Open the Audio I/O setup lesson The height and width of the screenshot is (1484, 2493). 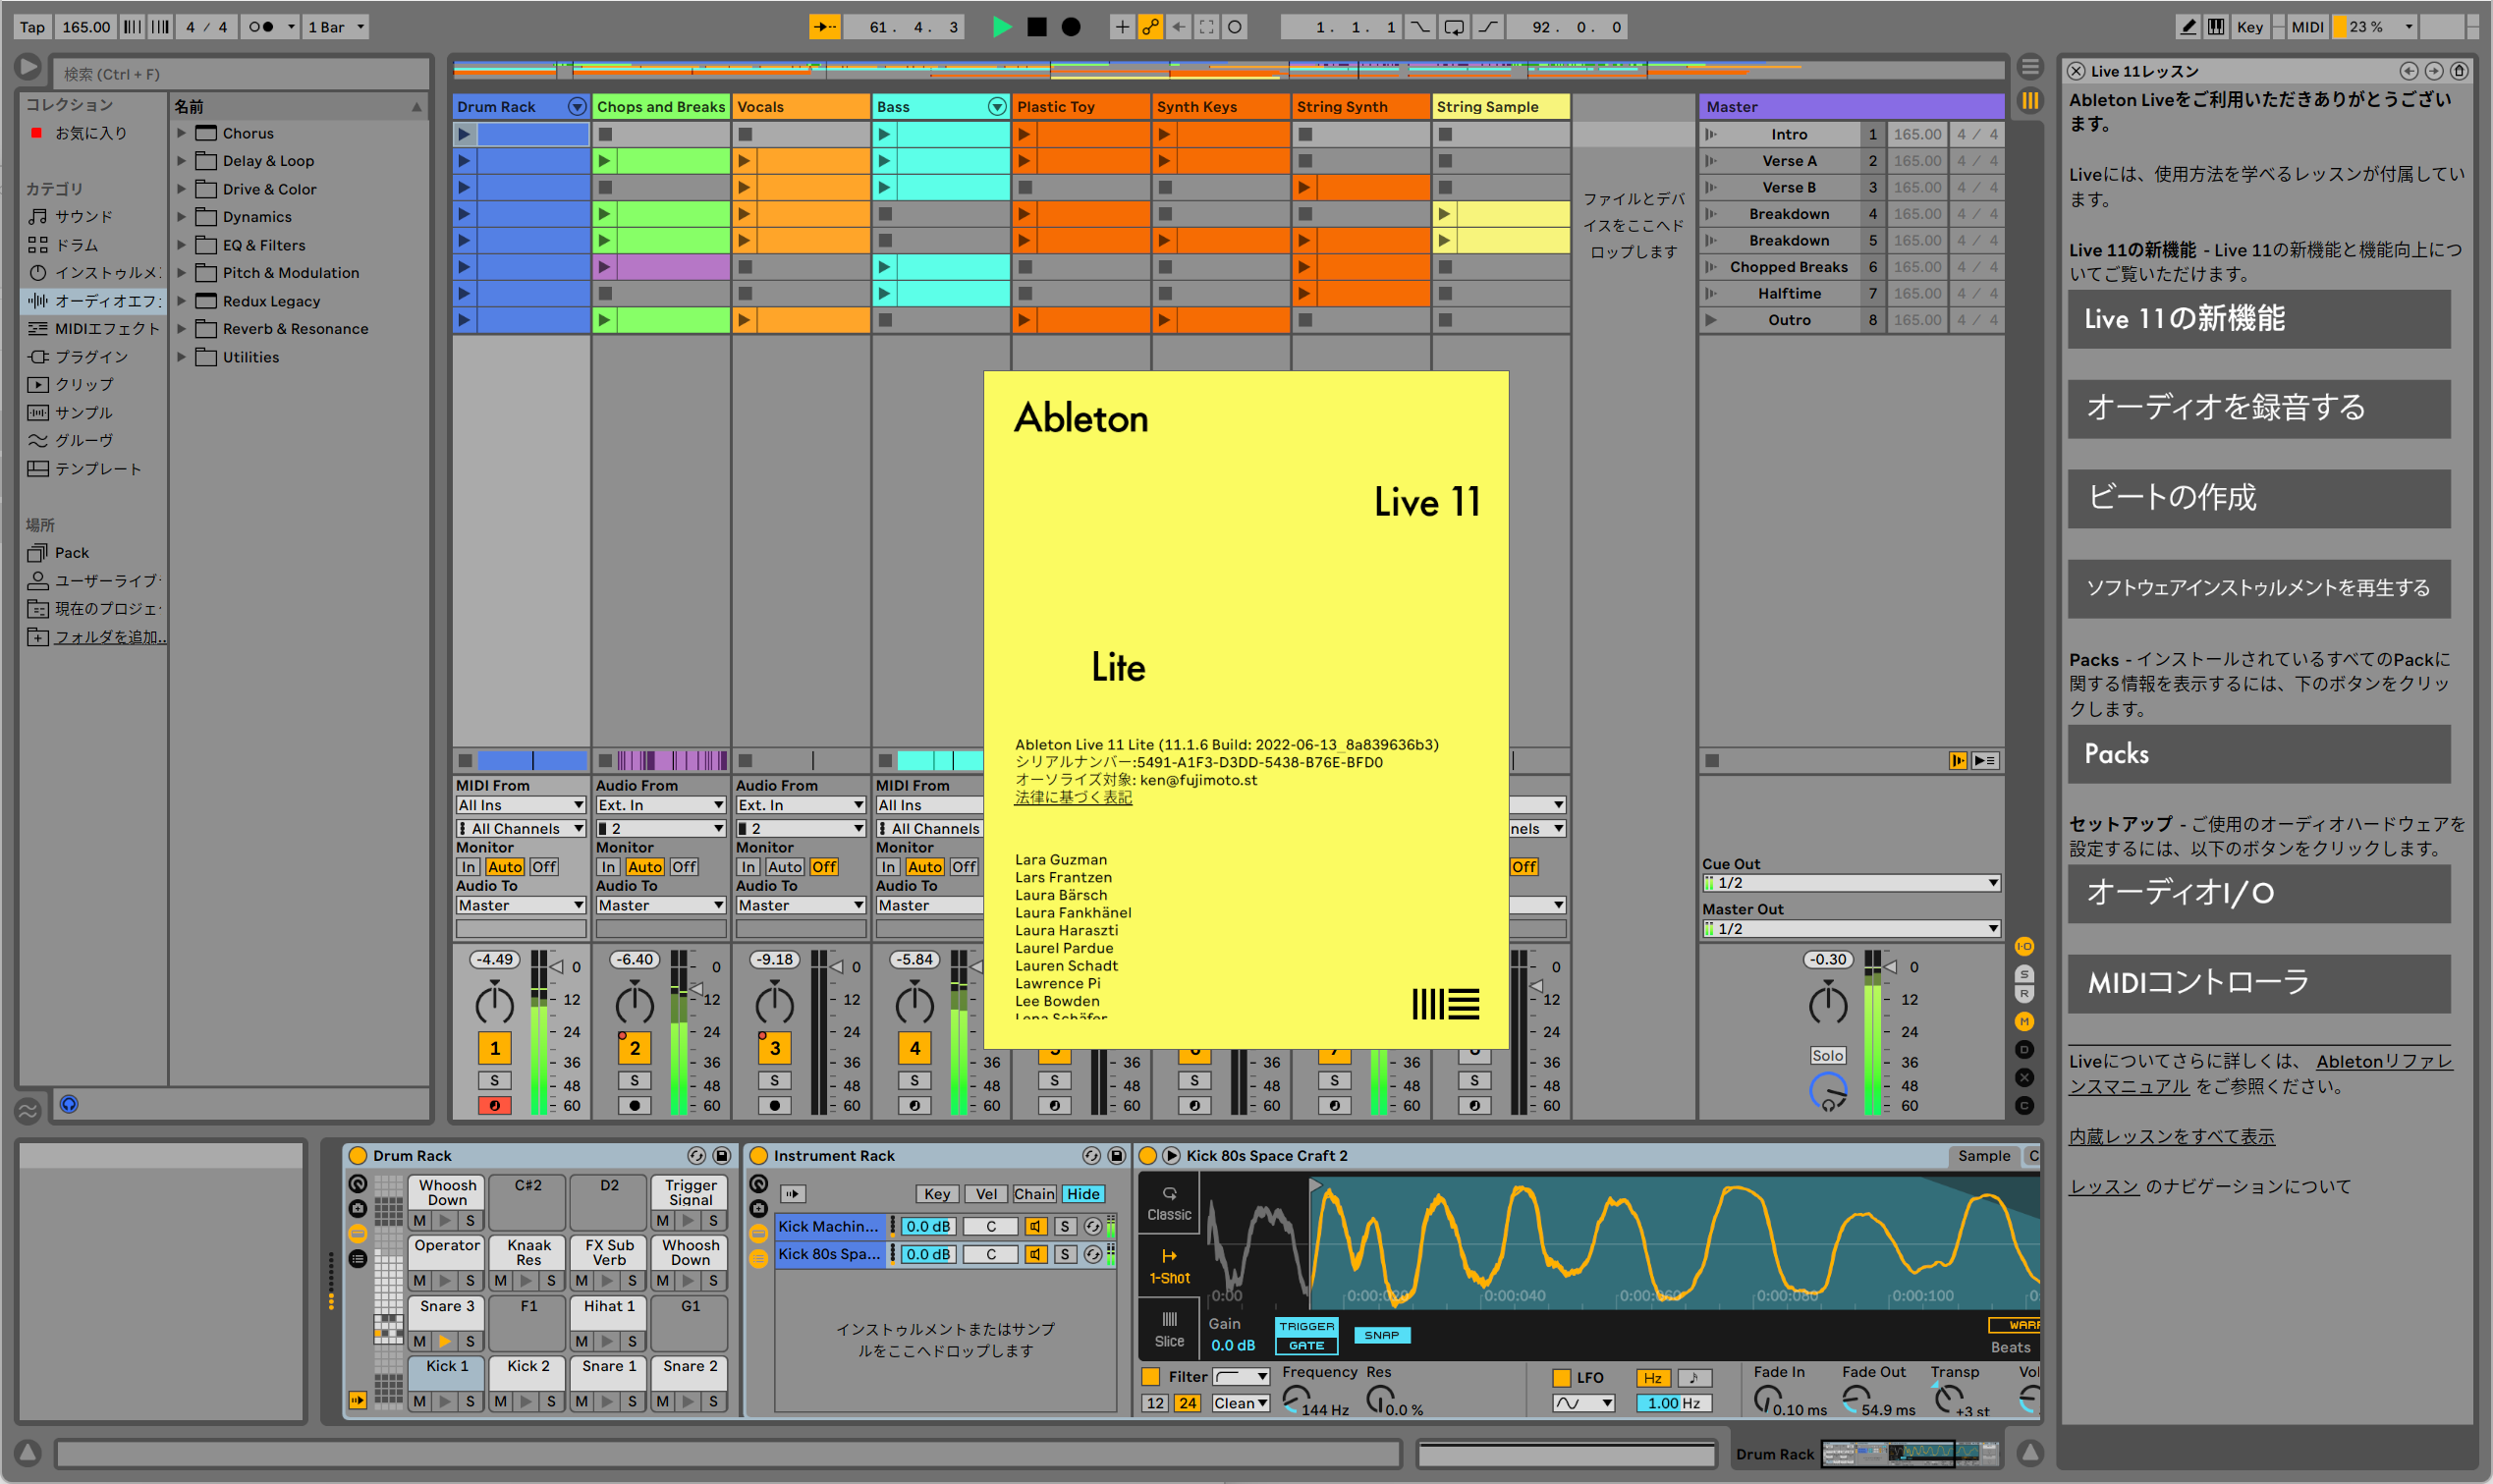pos(2259,893)
